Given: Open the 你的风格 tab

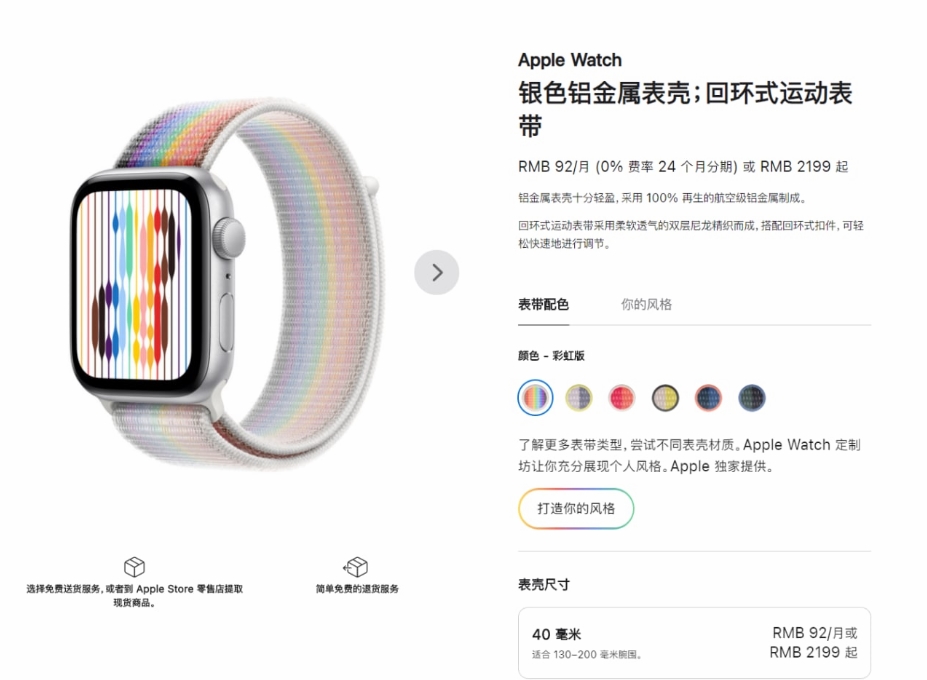Looking at the screenshot, I should click(x=646, y=305).
